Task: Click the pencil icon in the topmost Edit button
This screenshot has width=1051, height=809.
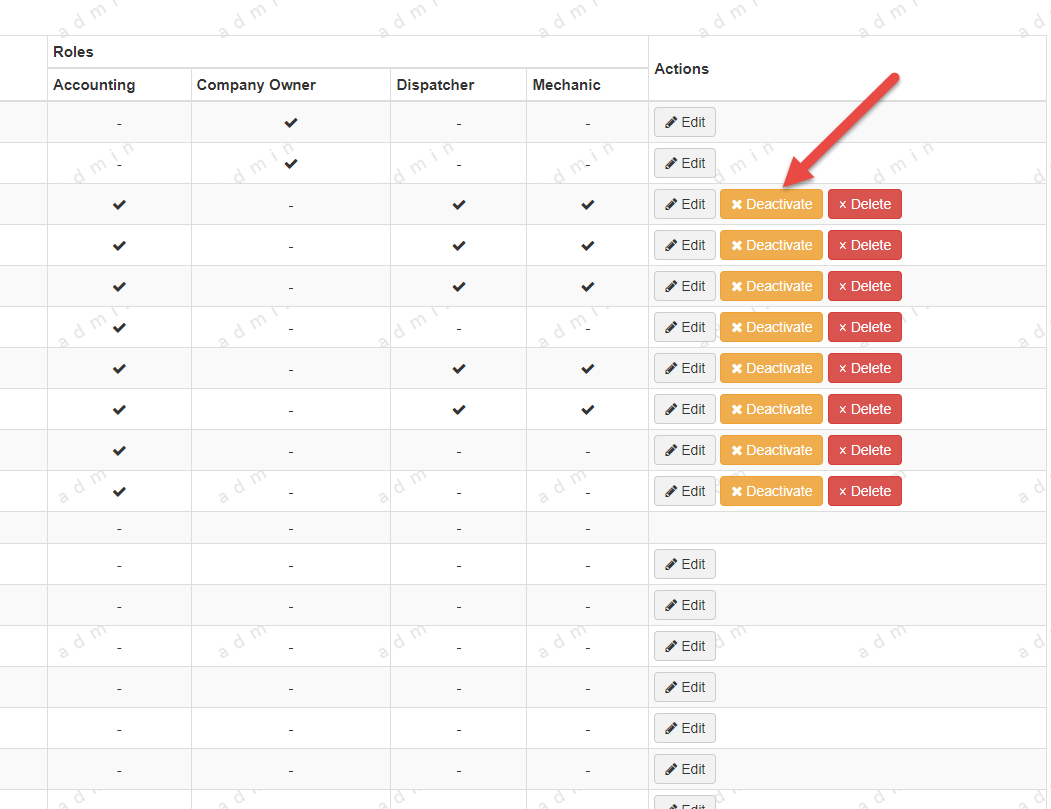Action: [670, 123]
